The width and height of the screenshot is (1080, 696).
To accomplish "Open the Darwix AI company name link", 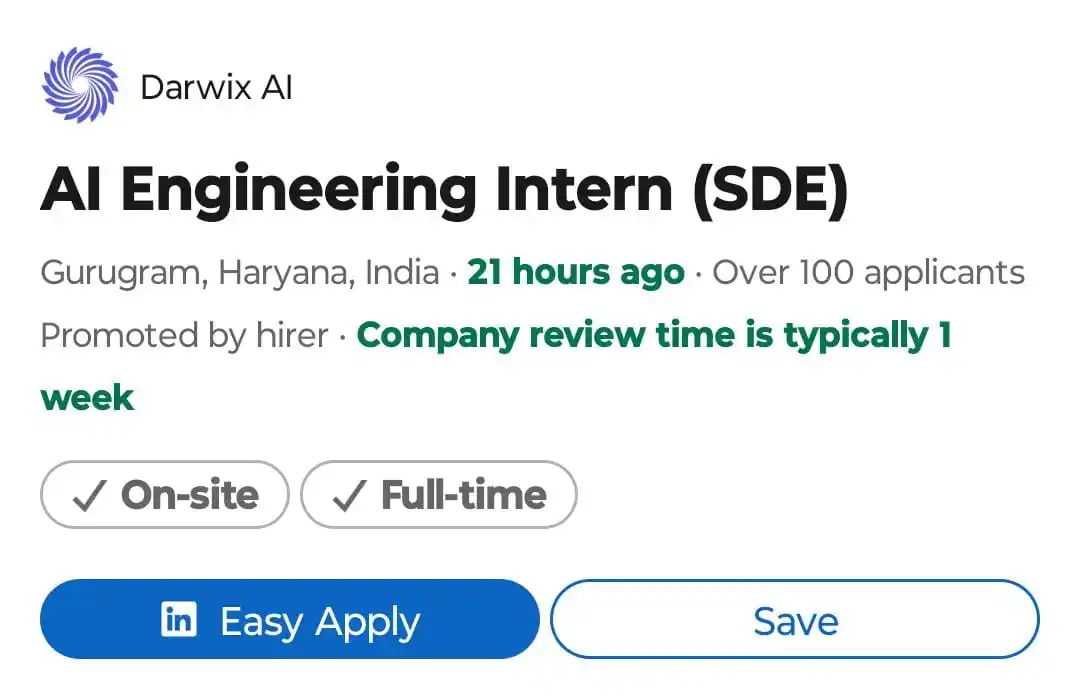I will point(216,88).
